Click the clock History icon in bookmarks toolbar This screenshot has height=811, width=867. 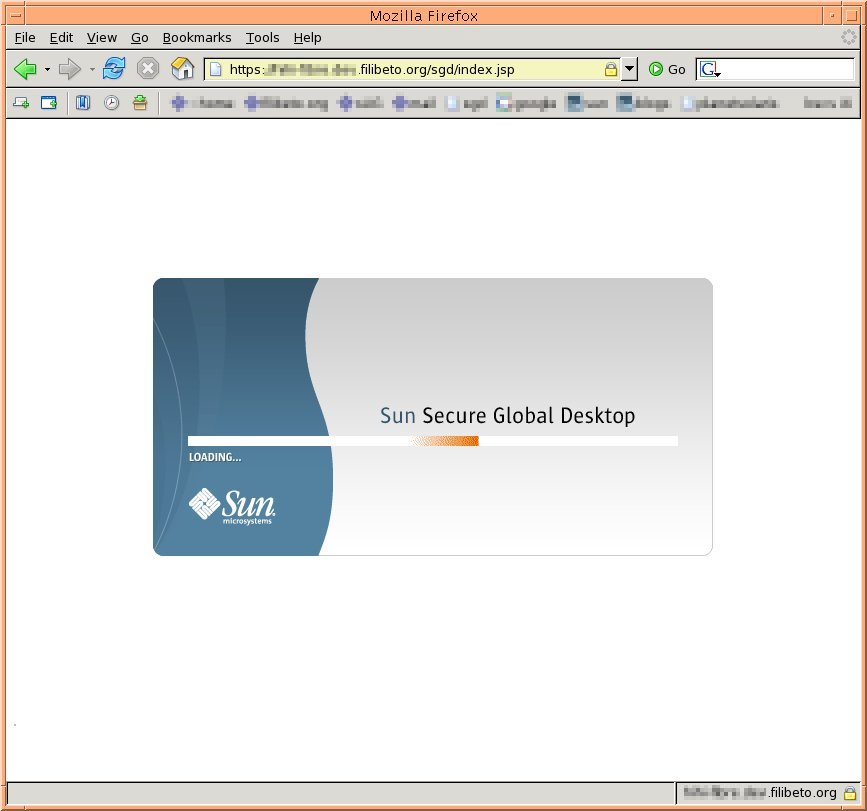[112, 103]
